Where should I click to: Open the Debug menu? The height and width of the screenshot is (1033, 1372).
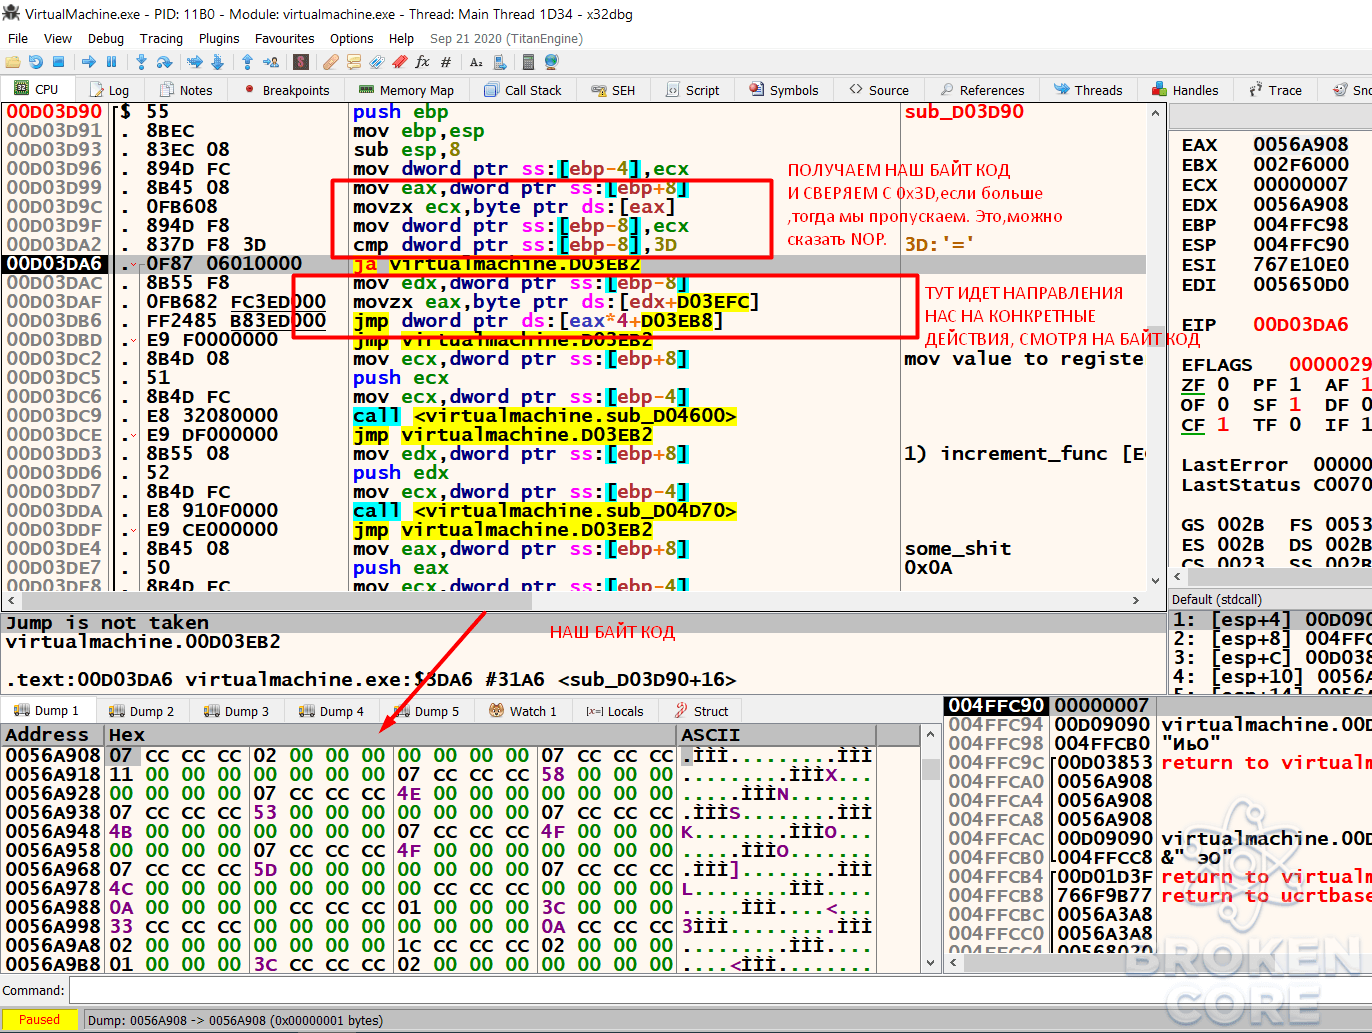(106, 39)
